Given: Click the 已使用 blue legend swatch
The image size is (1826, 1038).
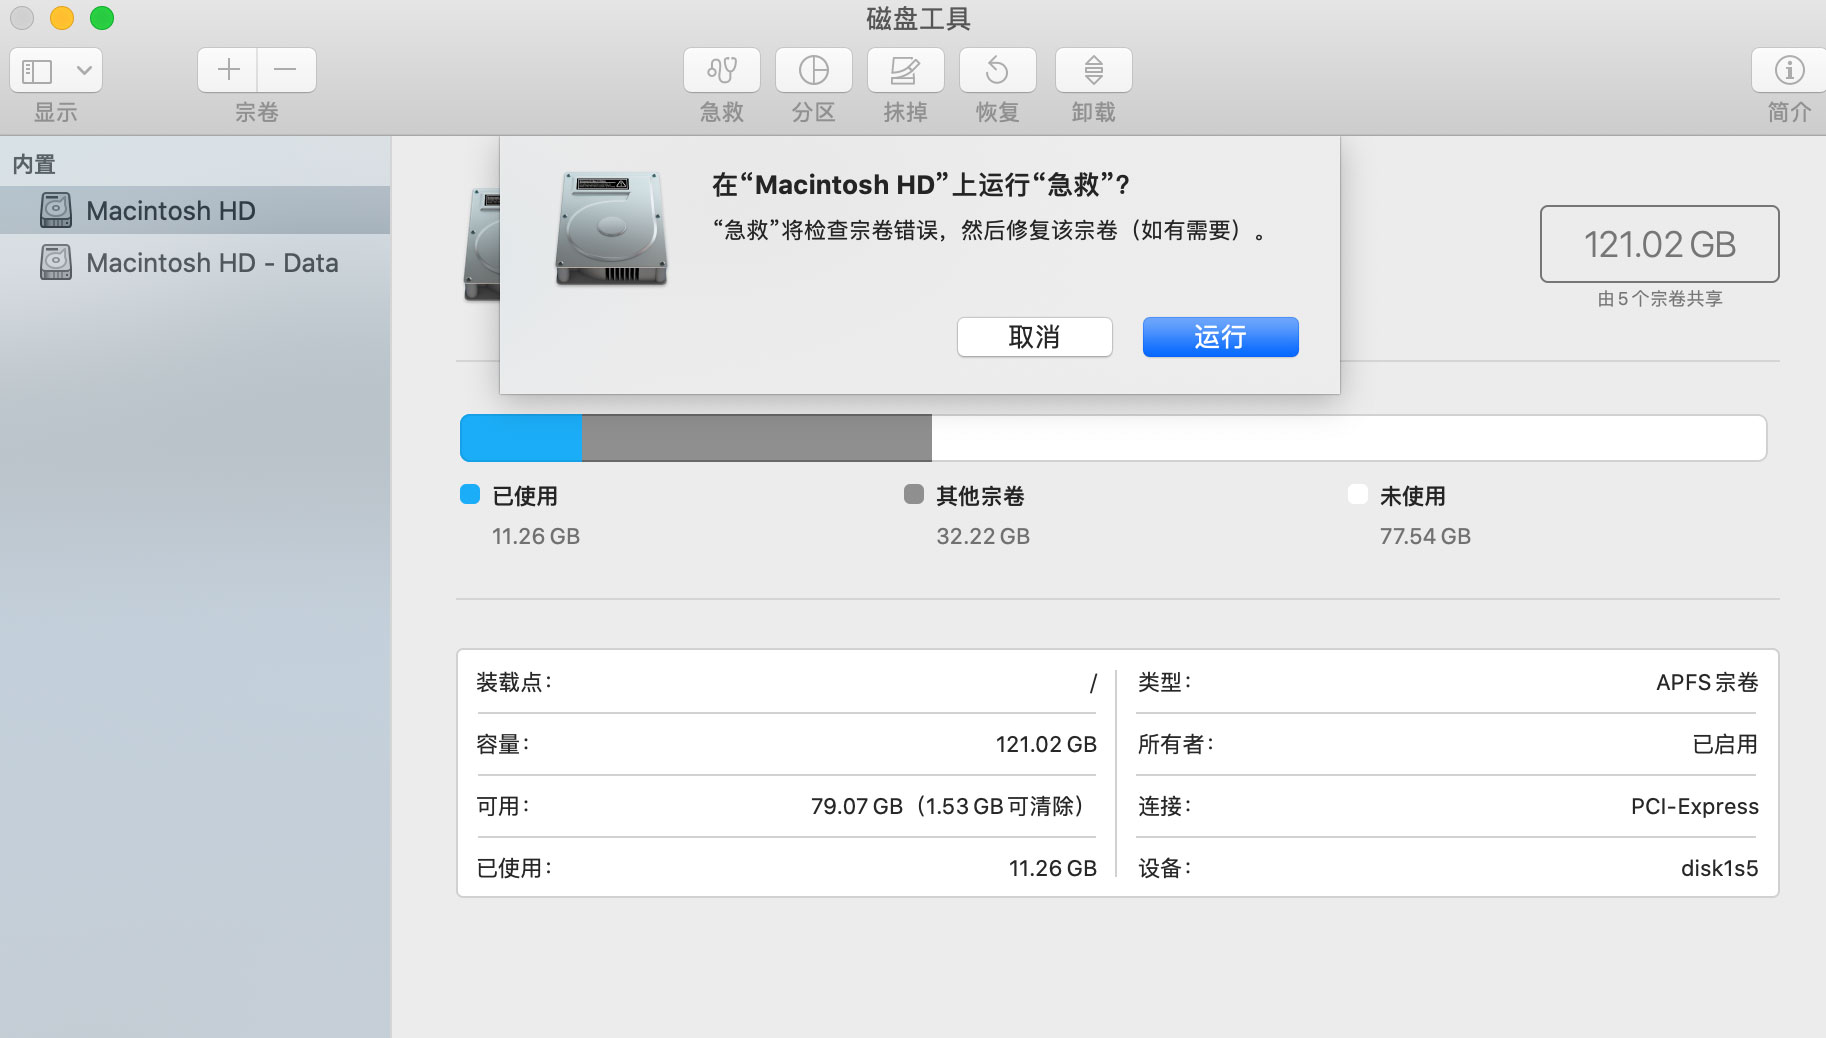Looking at the screenshot, I should pos(470,494).
